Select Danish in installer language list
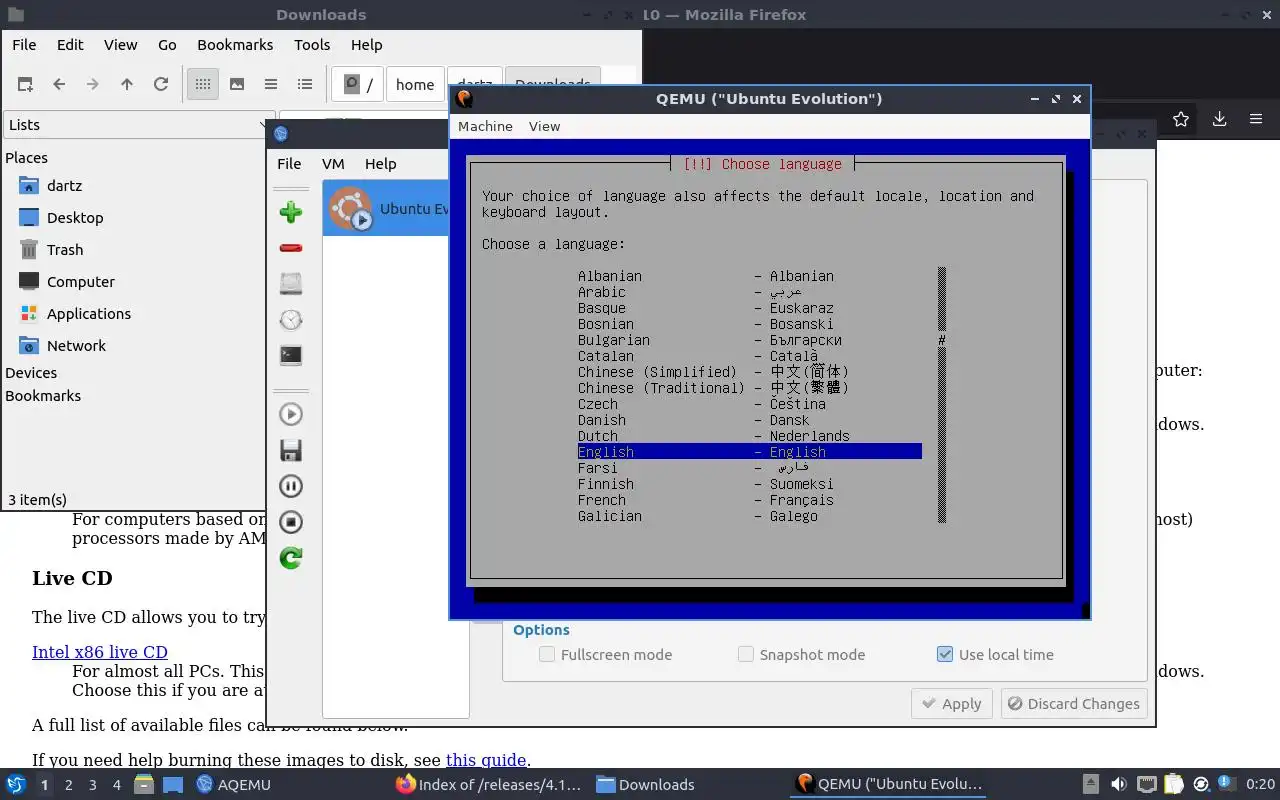This screenshot has width=1280, height=800. [x=749, y=420]
